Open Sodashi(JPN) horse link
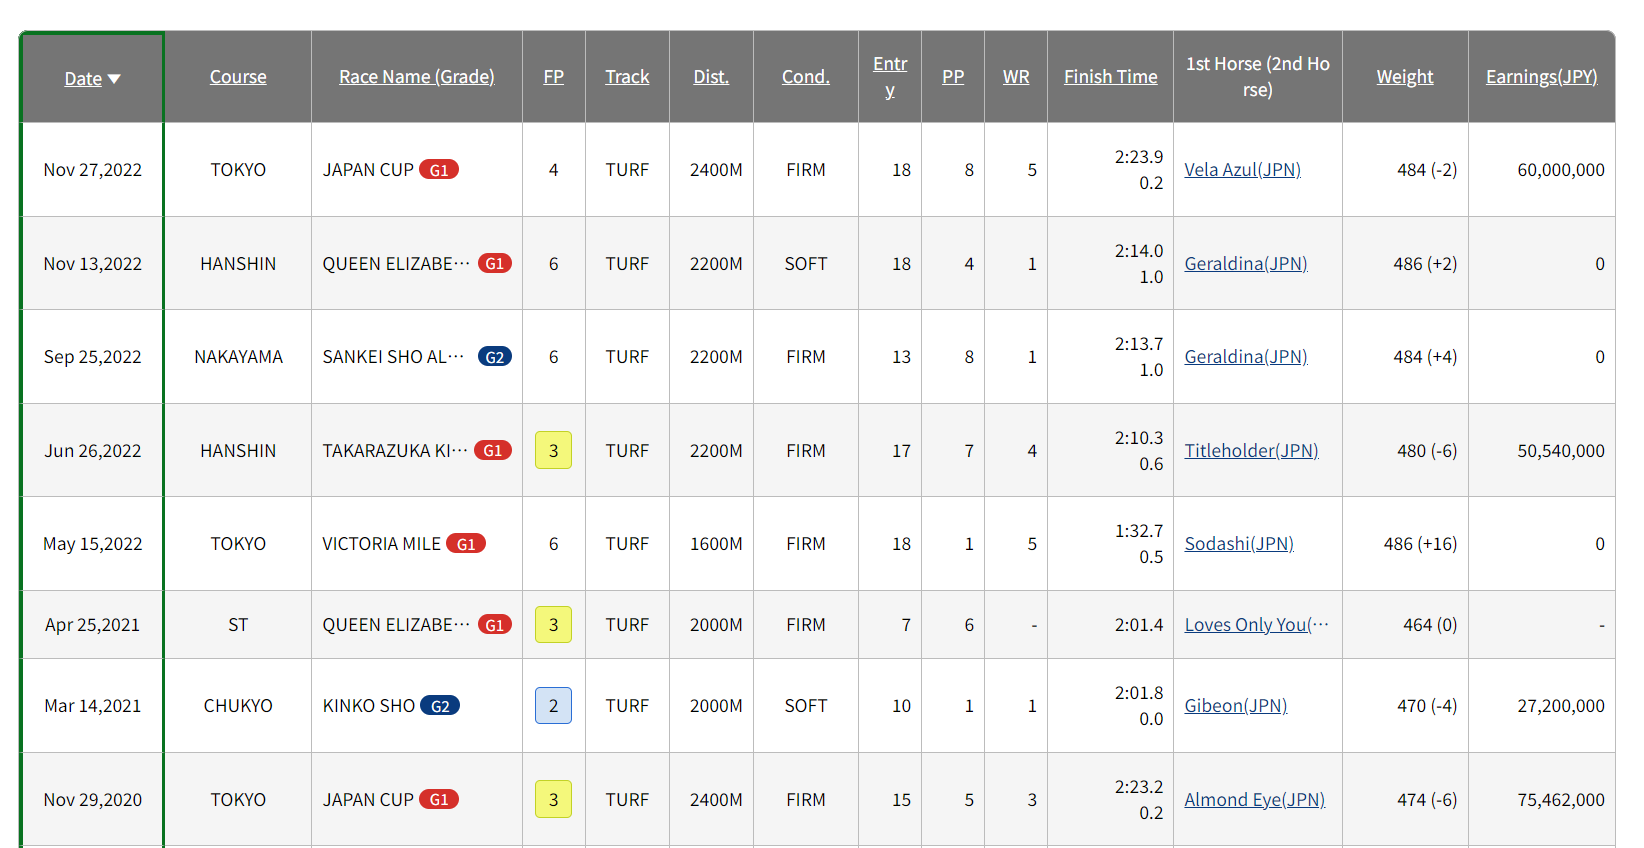 1239,544
